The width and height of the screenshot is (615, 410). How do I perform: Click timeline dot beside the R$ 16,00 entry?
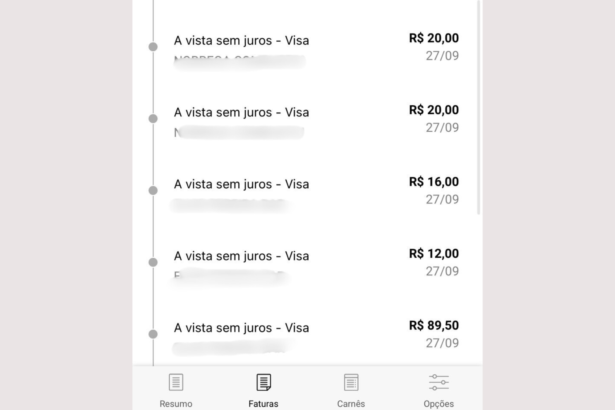pyautogui.click(x=153, y=190)
